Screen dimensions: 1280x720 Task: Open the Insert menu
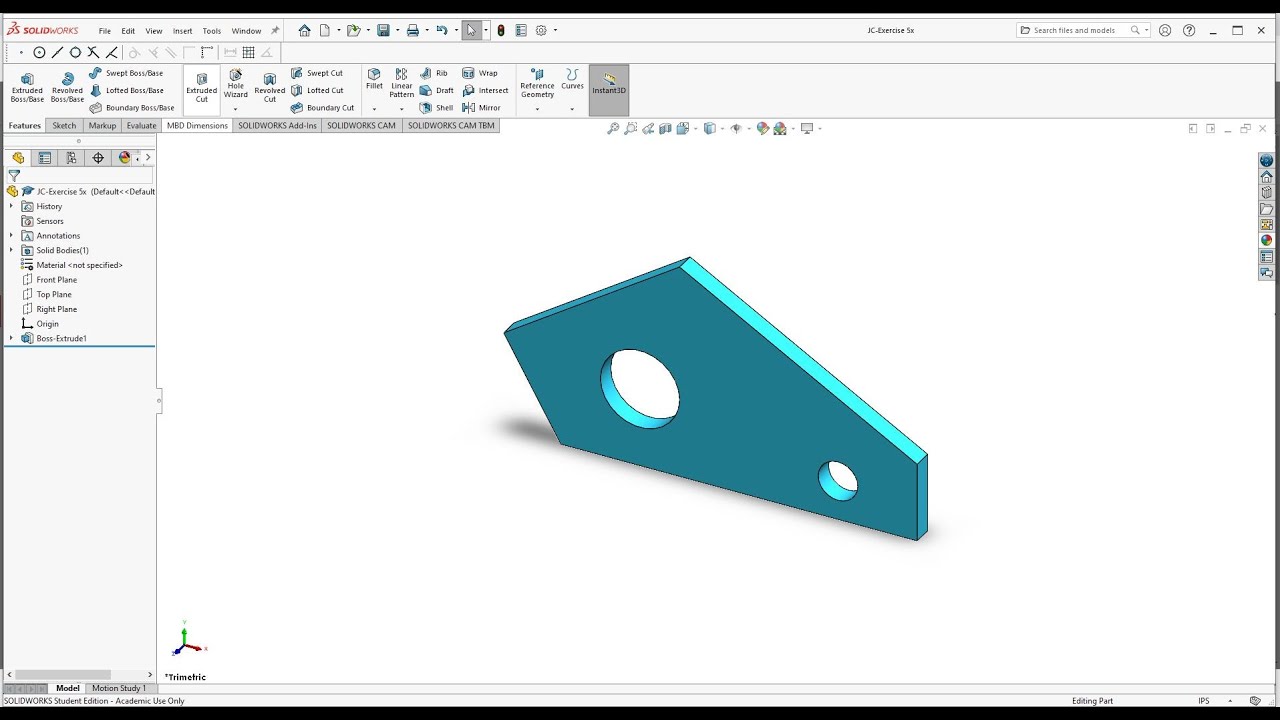[182, 31]
